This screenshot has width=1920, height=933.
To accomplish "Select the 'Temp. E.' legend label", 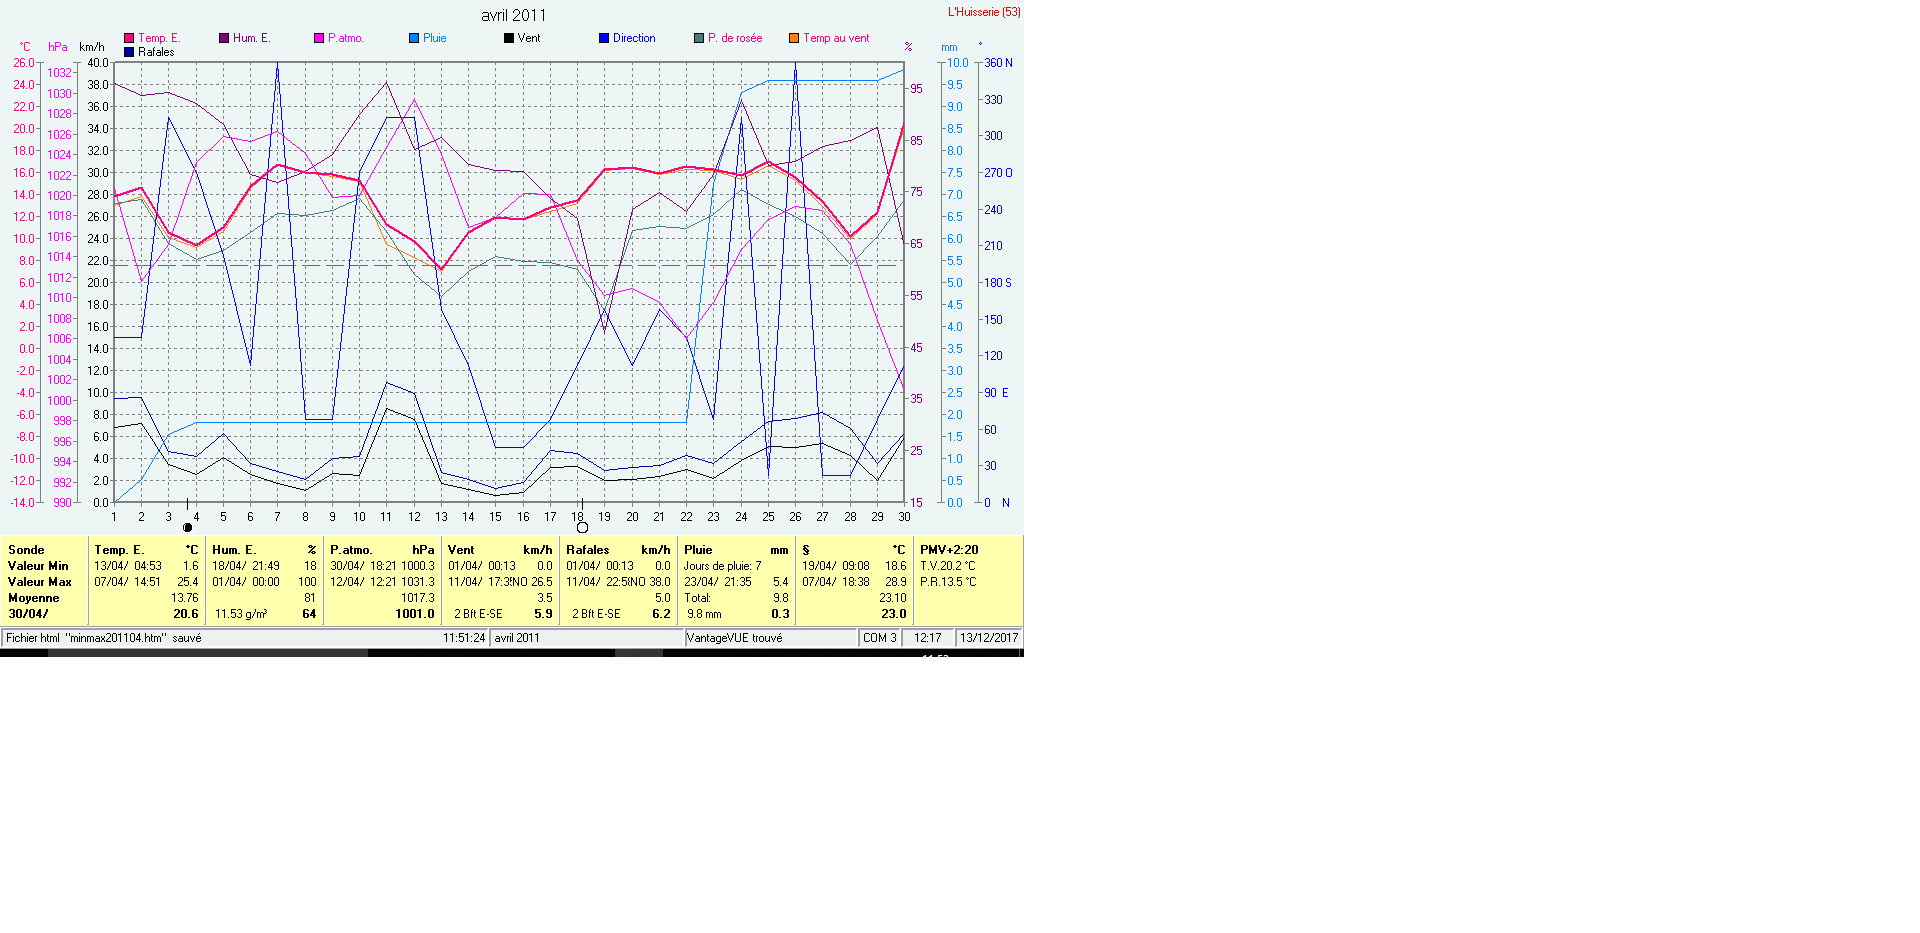I will point(159,38).
